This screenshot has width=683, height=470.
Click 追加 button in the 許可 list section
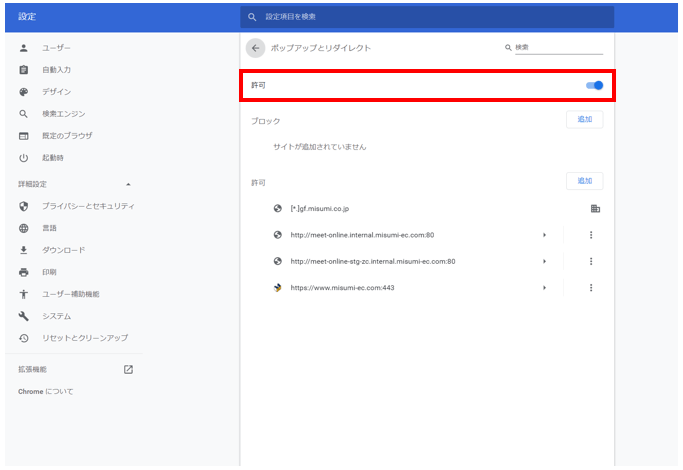[584, 181]
